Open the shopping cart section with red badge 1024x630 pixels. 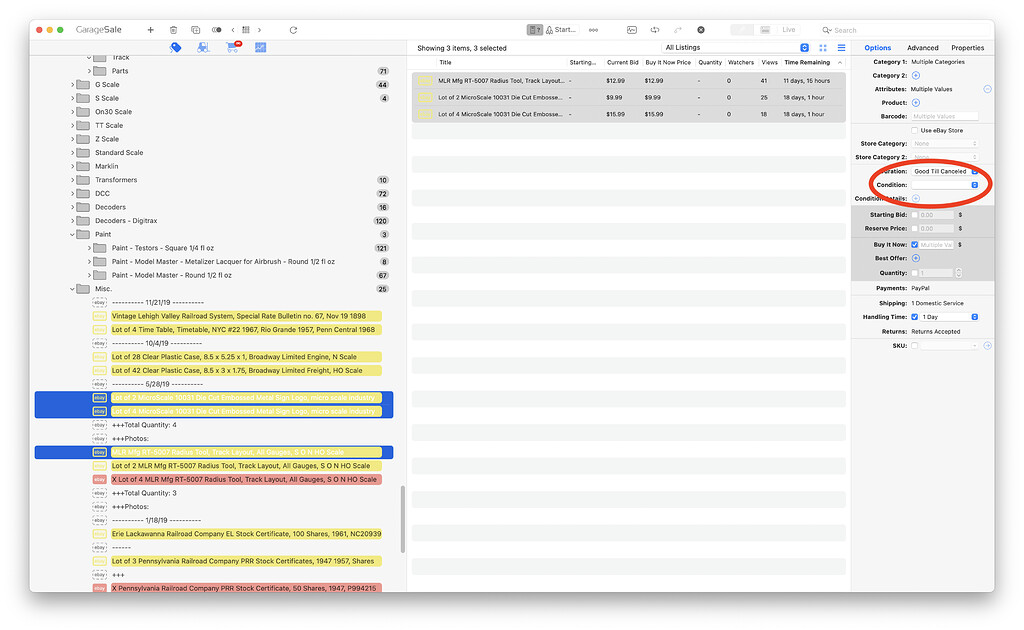click(232, 47)
